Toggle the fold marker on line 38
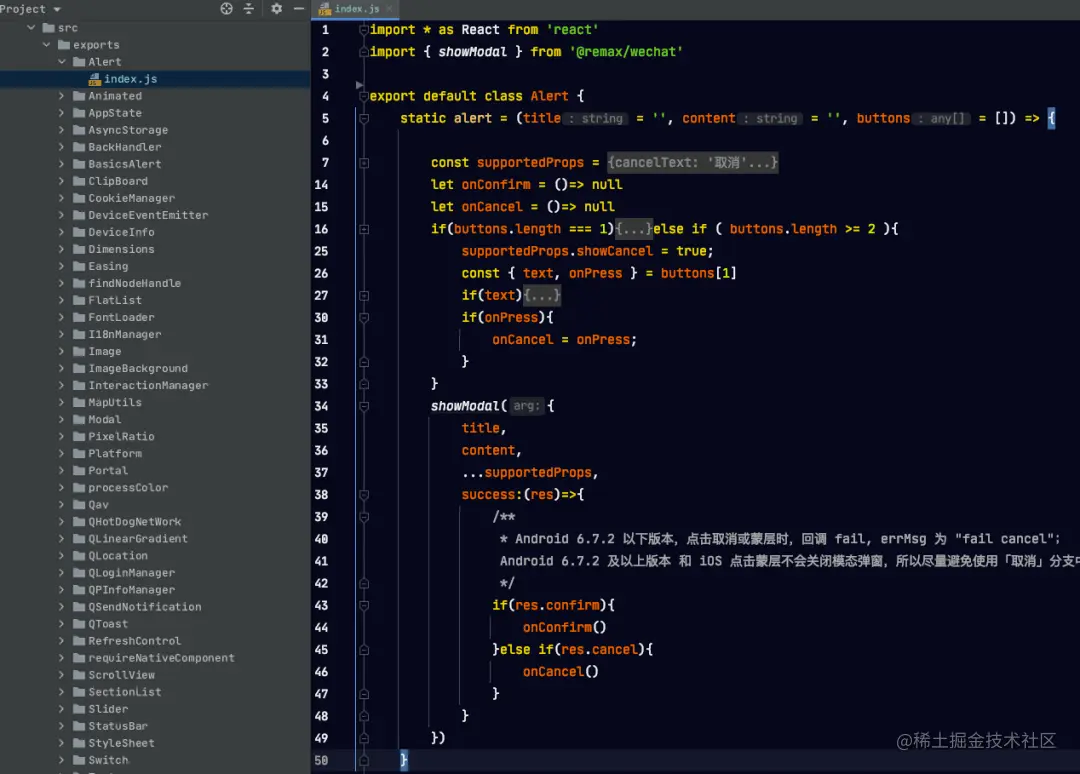 tap(364, 494)
